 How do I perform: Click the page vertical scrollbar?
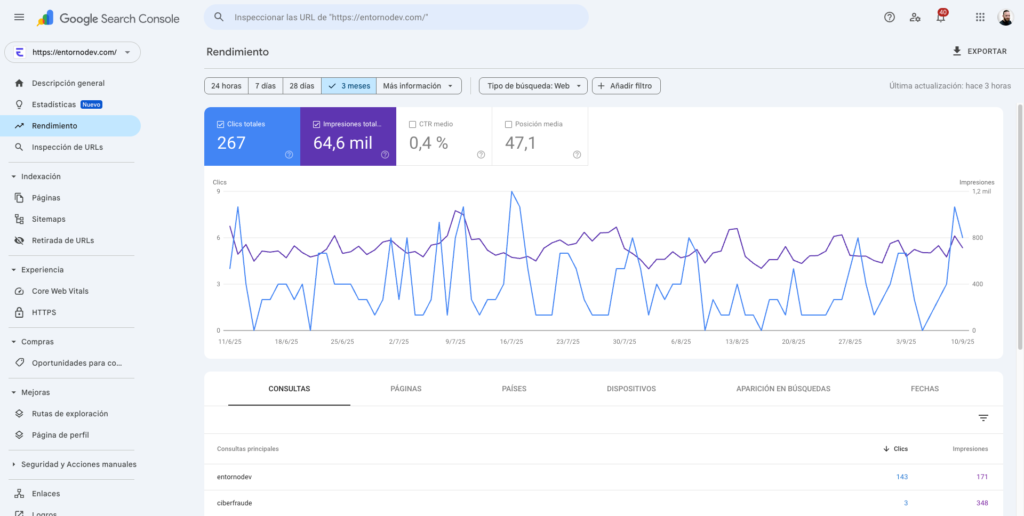pyautogui.click(x=1019, y=225)
